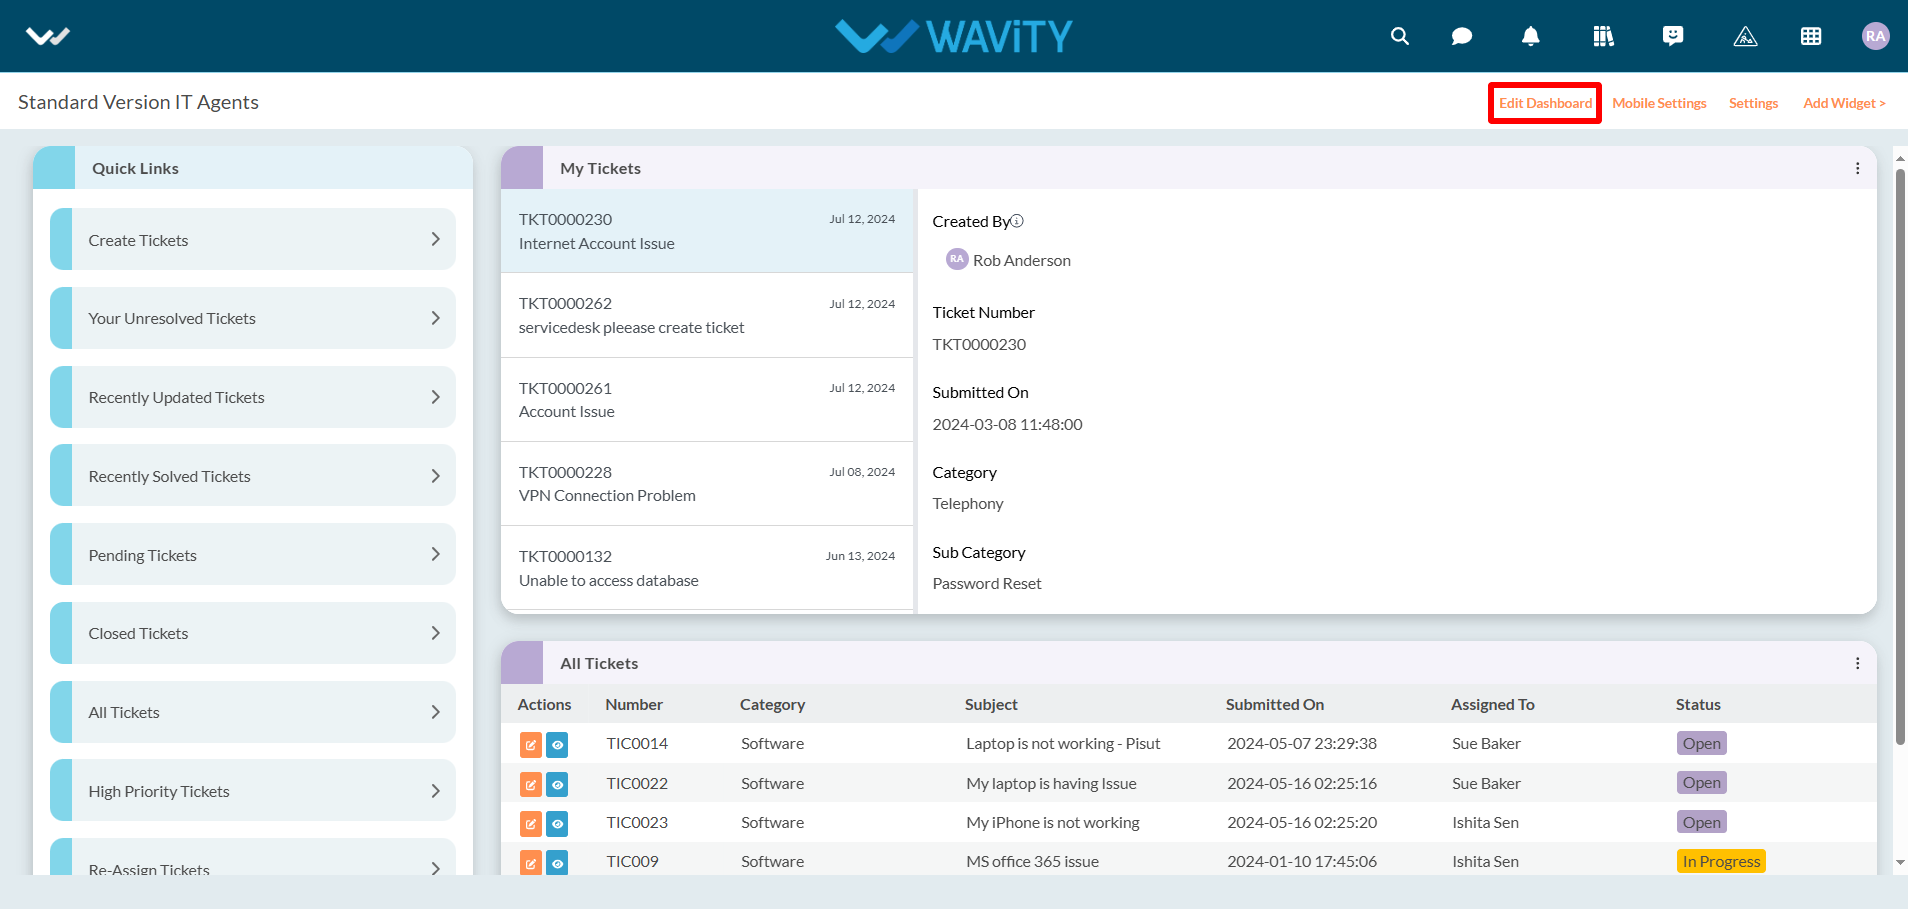Viewport: 1908px width, 909px height.
Task: Click ticket number TIC0022 cell
Action: coord(637,784)
